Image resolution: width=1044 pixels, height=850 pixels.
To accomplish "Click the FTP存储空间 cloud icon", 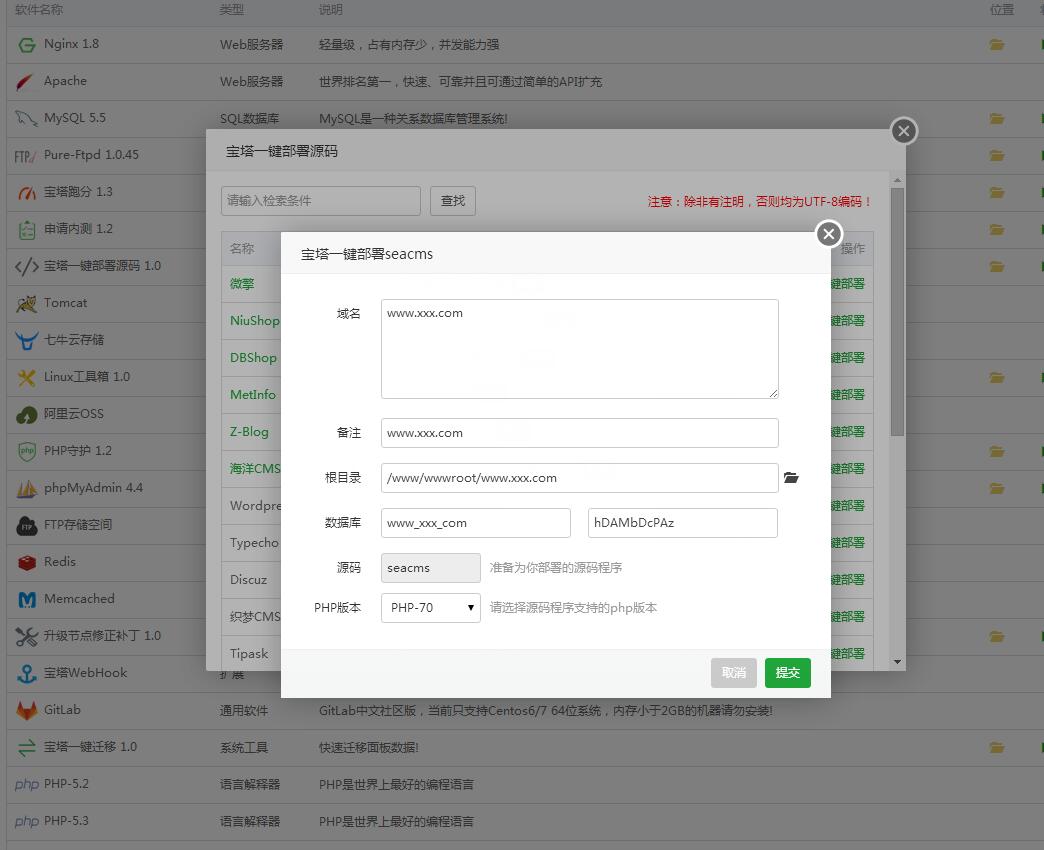I will click(27, 526).
